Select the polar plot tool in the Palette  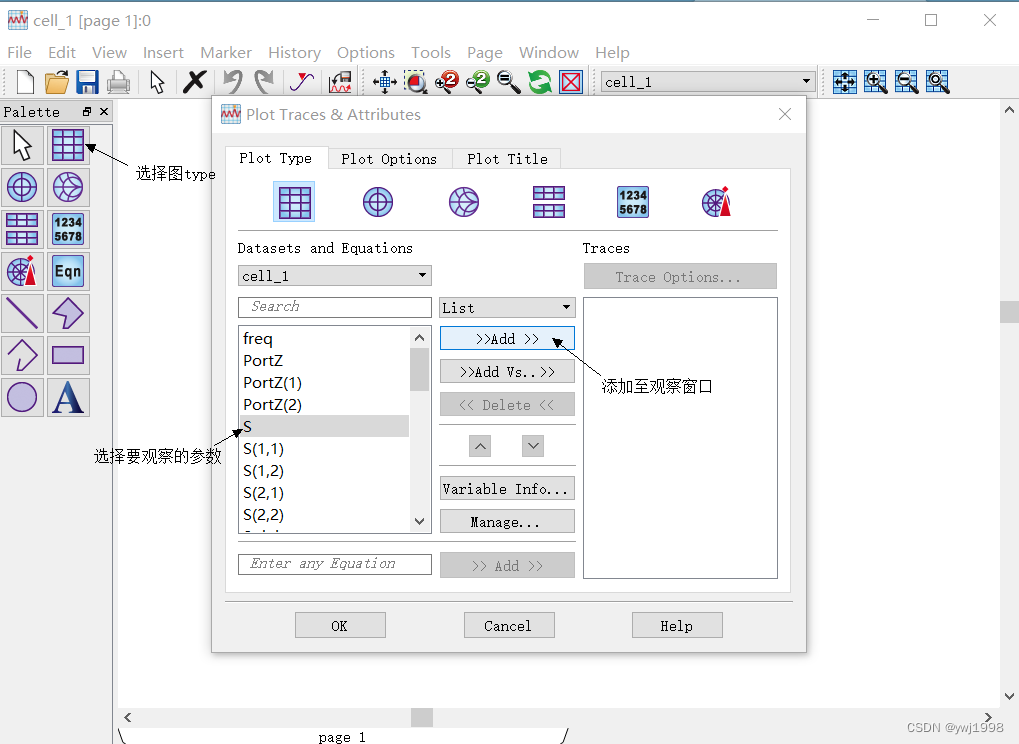22,187
